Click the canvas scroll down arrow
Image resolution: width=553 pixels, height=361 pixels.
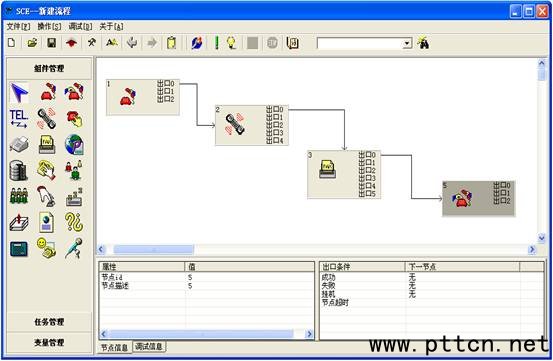542,238
